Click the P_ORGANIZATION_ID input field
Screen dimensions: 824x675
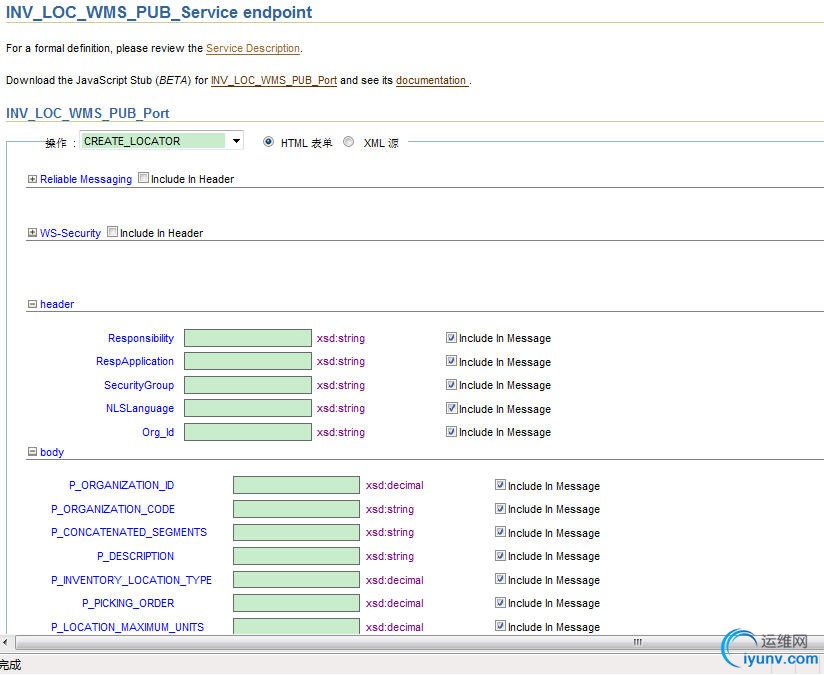(x=296, y=485)
